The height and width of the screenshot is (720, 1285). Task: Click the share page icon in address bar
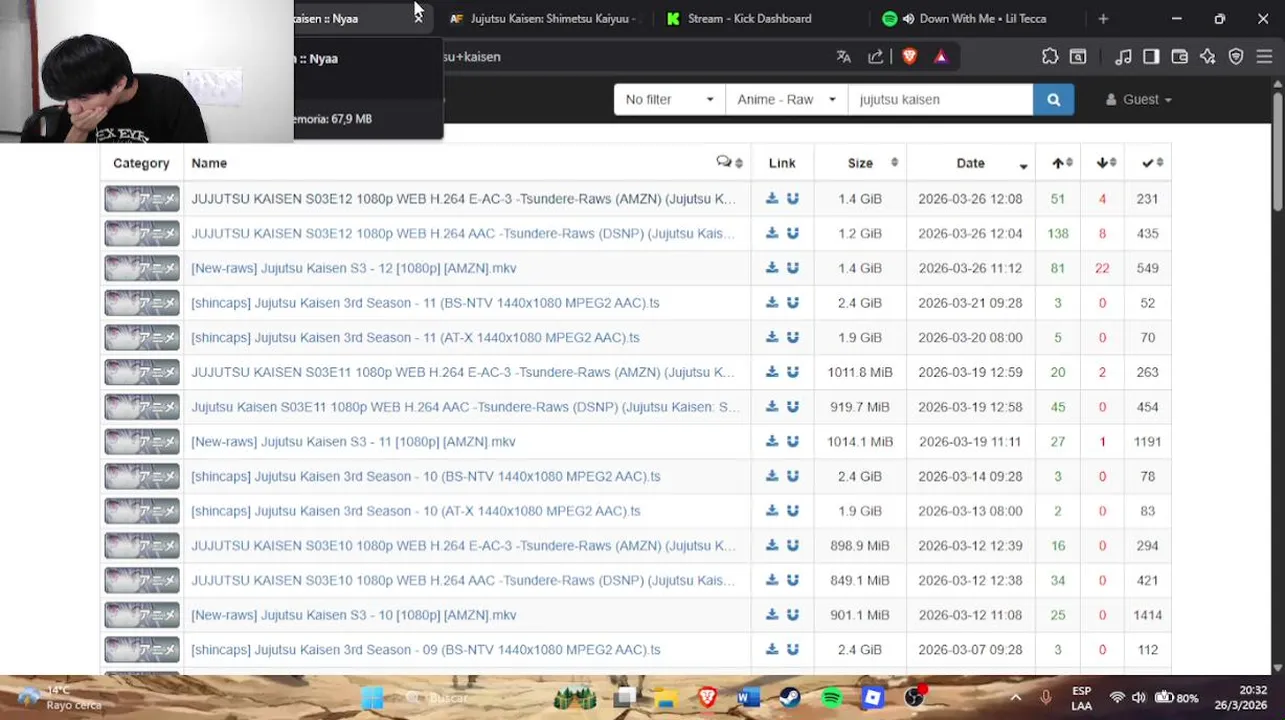(876, 57)
